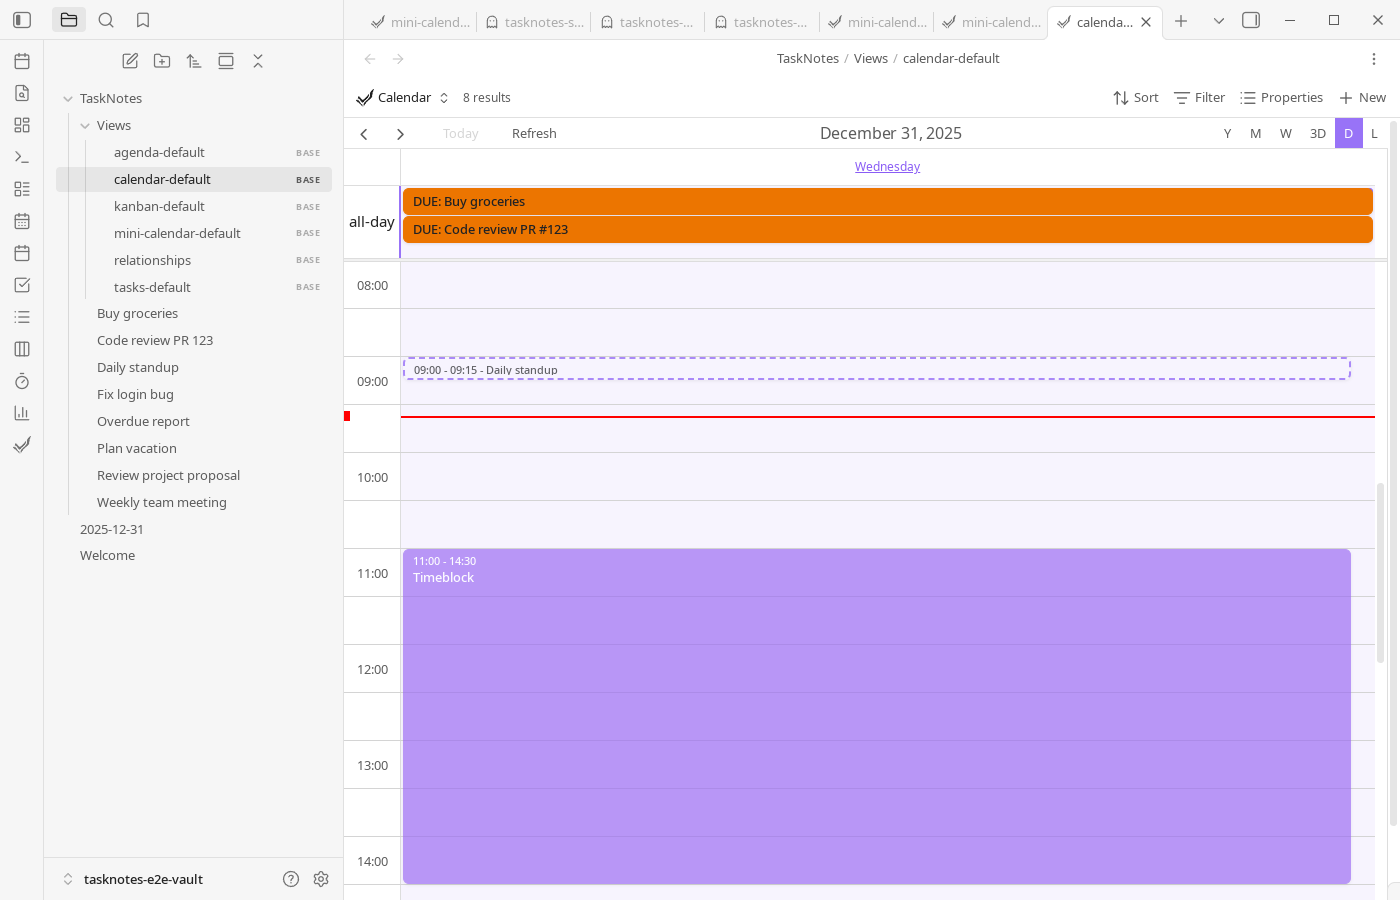Open the Filter menu
1400x900 pixels.
click(x=1199, y=98)
